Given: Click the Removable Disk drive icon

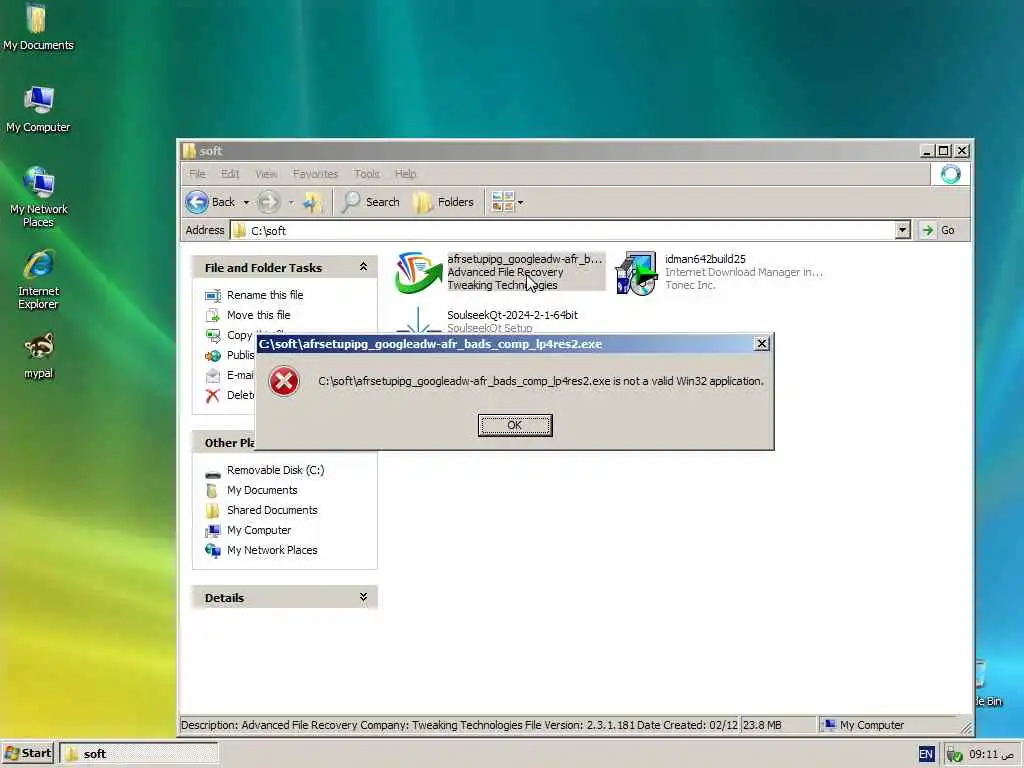Looking at the screenshot, I should click(x=213, y=472).
